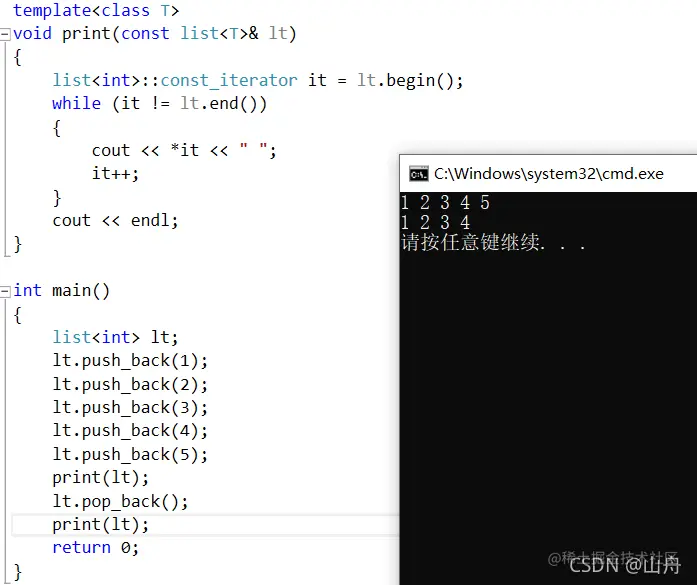This screenshot has height=585, width=697.
Task: Click the template<class T> line
Action: click(96, 10)
